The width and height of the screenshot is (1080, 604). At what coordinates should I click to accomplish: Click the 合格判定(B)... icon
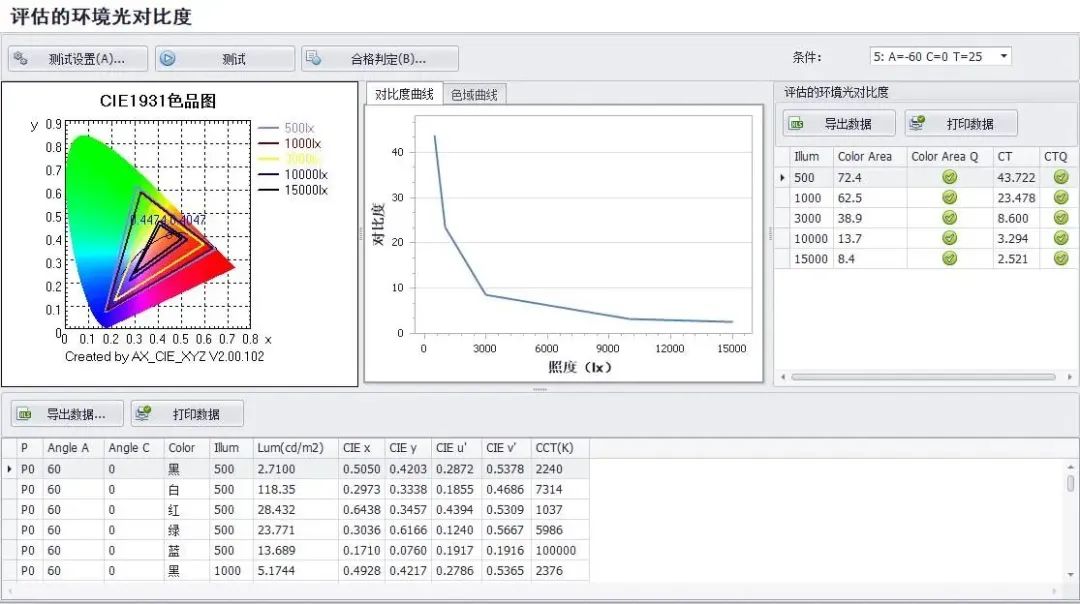[x=314, y=58]
